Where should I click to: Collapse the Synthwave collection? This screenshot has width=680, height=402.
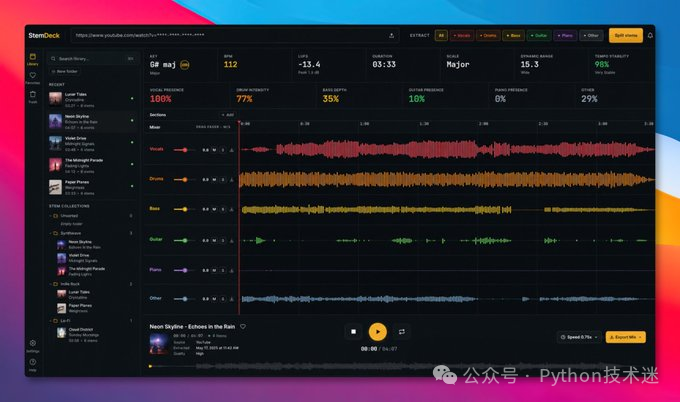tap(50, 233)
